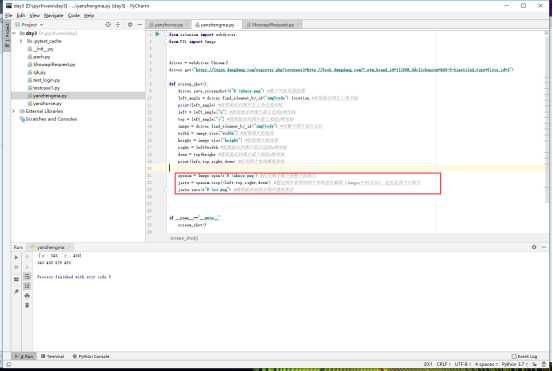Viewport: 553px width, 371px height.
Task: Open the File menu
Action: click(8, 16)
